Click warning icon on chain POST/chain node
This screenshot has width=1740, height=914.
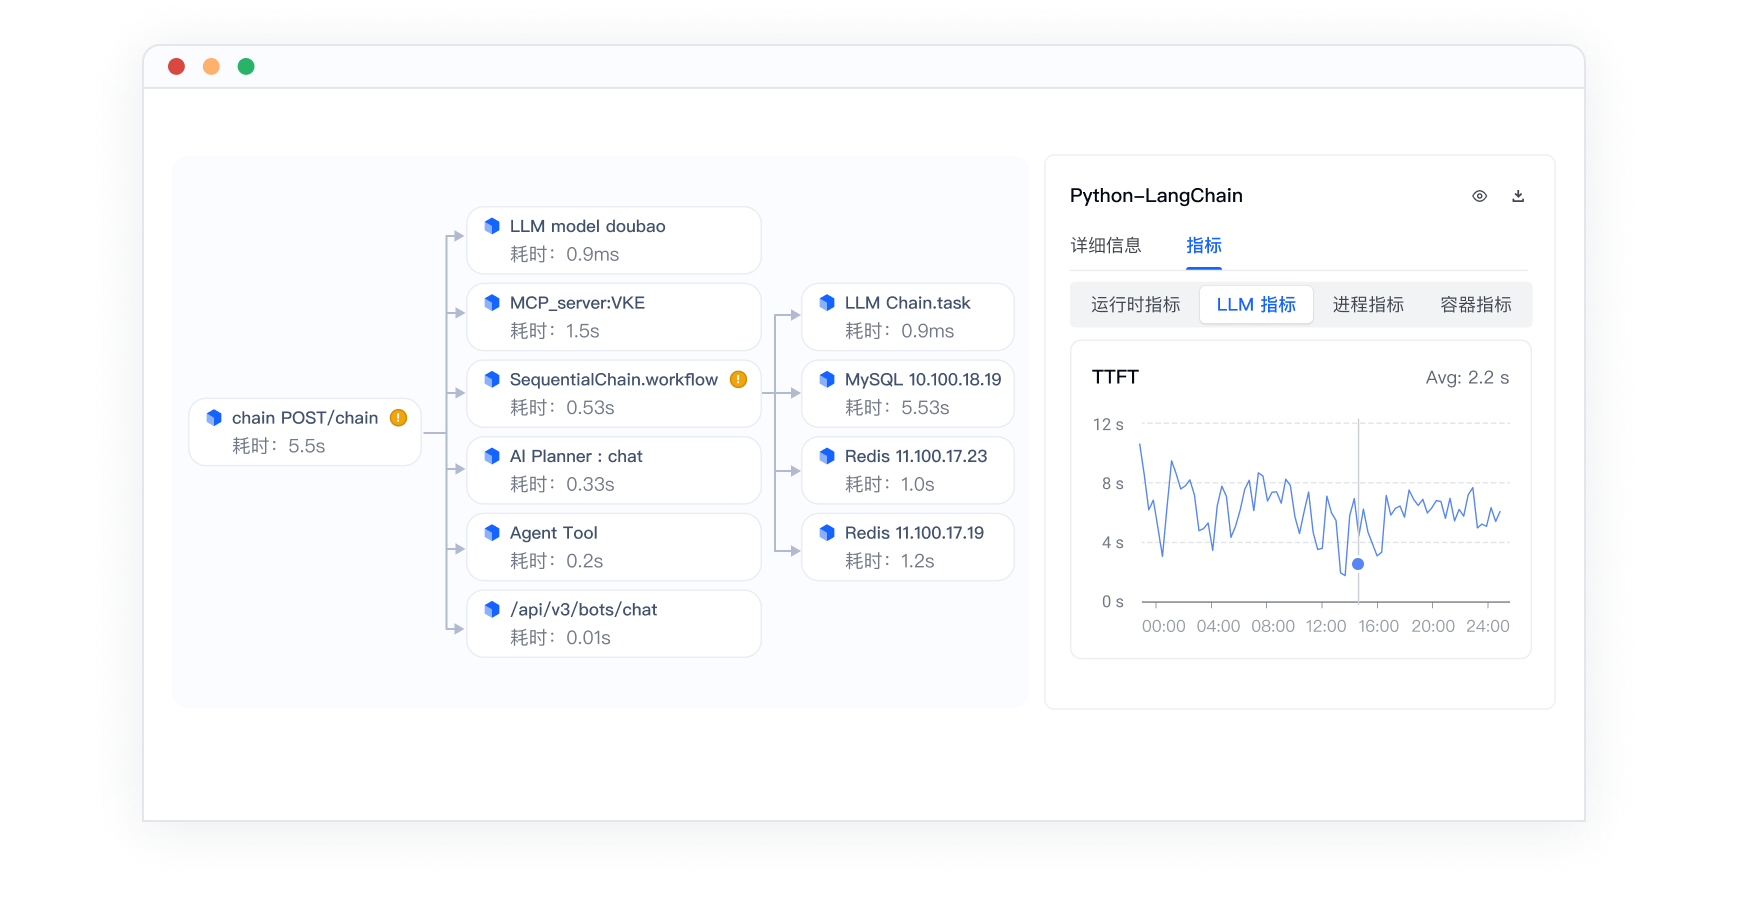(398, 418)
